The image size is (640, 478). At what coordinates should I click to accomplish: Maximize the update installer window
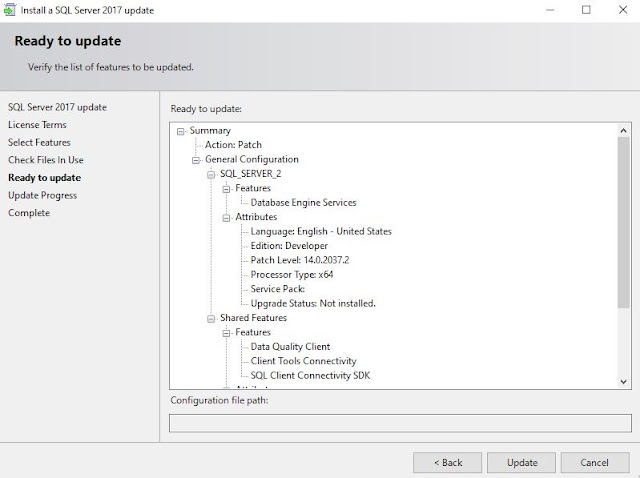point(586,10)
